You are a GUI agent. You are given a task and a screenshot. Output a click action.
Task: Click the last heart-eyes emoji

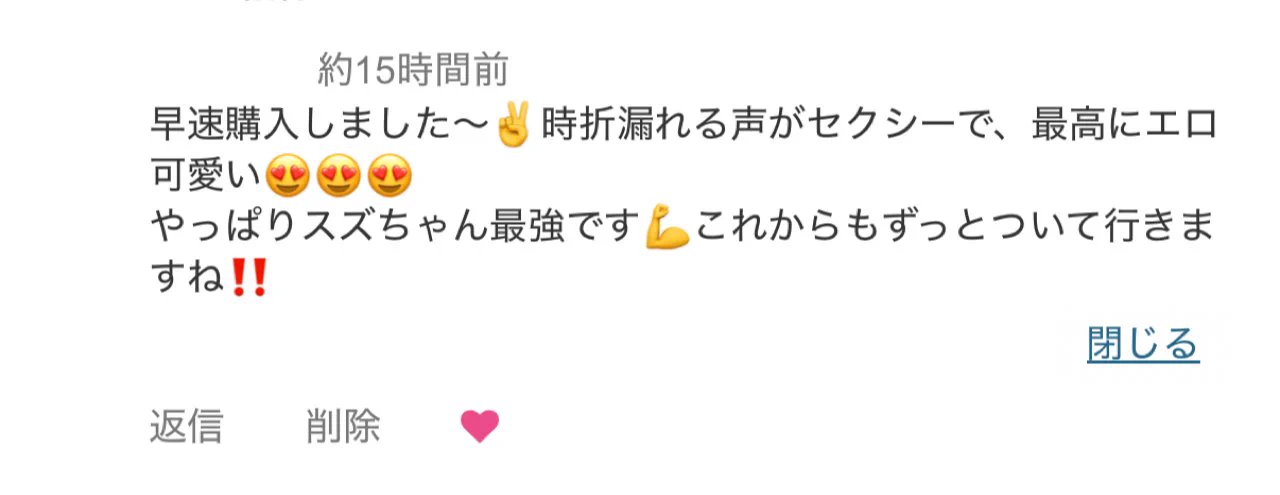(390, 179)
